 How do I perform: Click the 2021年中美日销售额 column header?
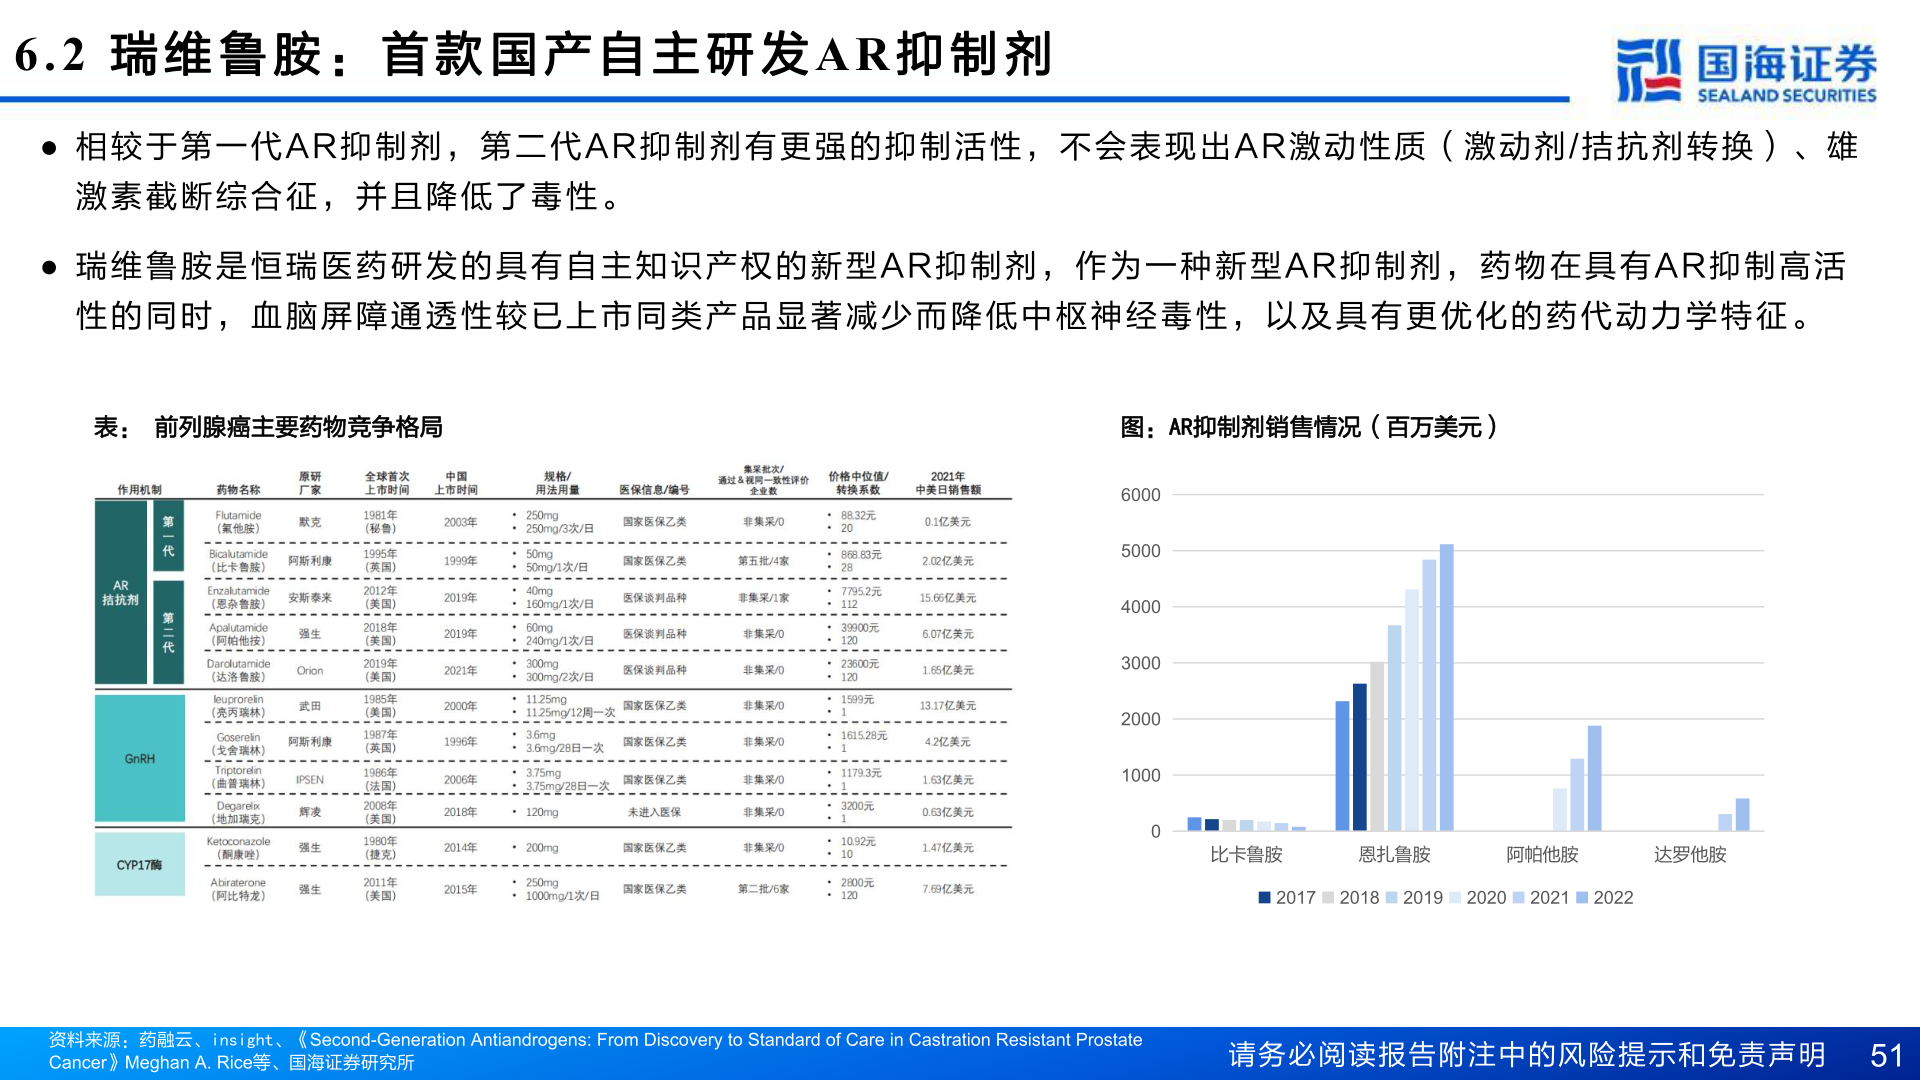click(948, 483)
